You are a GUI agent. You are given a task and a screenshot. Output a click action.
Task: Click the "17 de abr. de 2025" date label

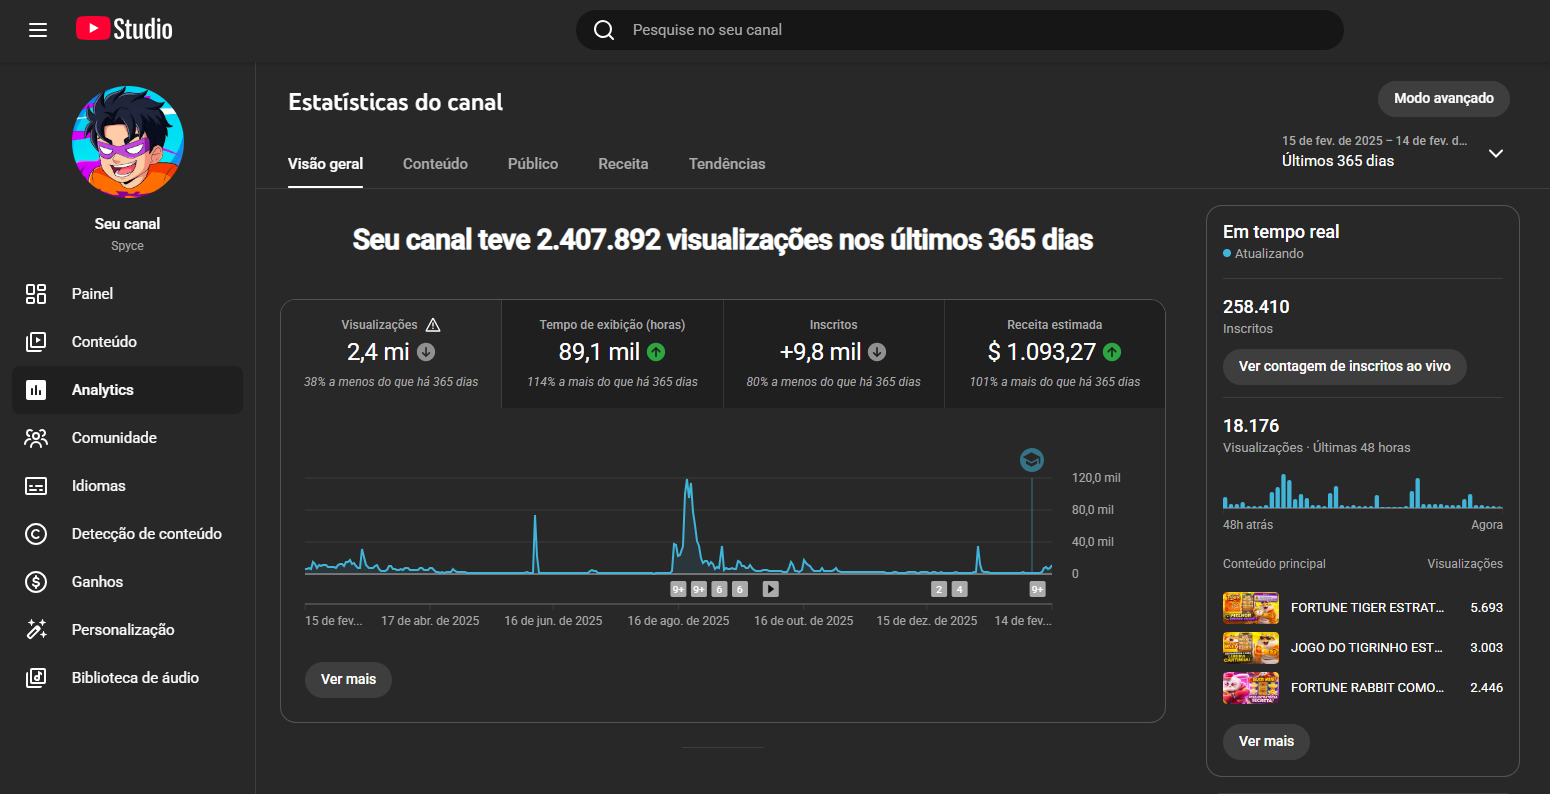point(430,621)
